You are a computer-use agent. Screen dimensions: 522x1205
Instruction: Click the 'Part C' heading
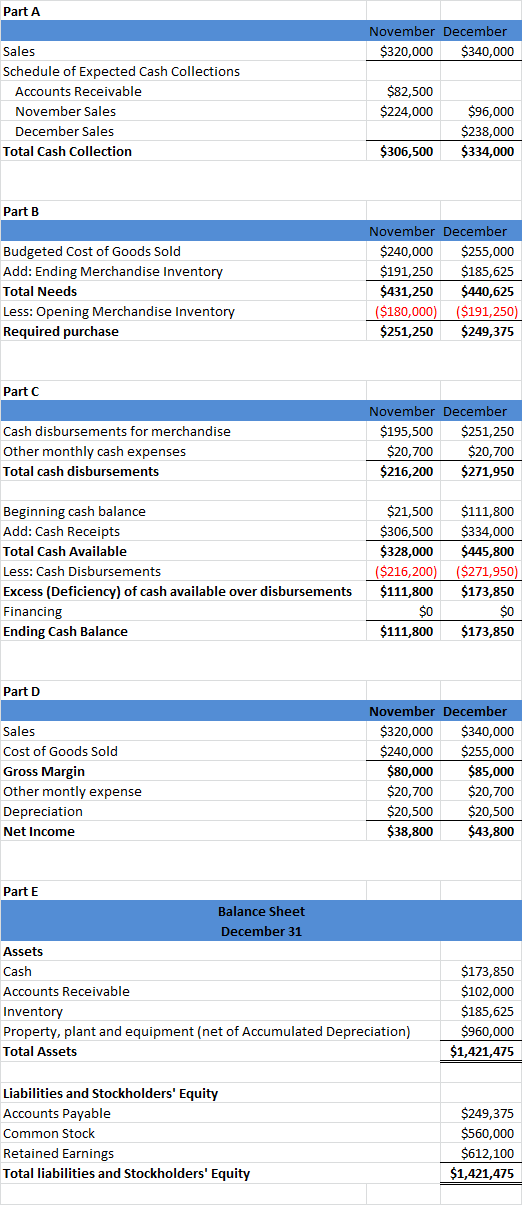22,391
